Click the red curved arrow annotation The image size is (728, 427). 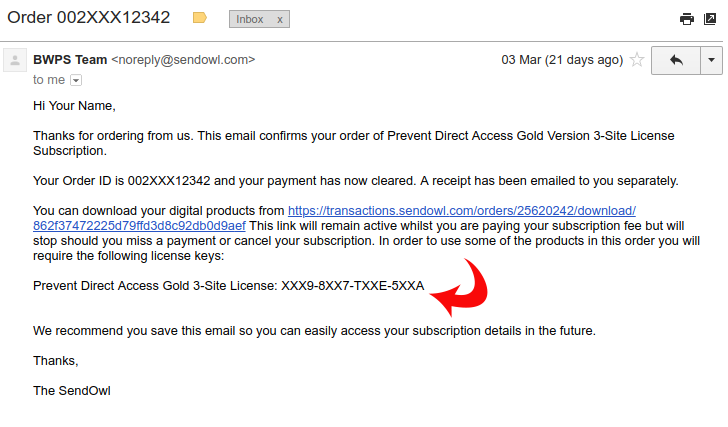point(459,288)
